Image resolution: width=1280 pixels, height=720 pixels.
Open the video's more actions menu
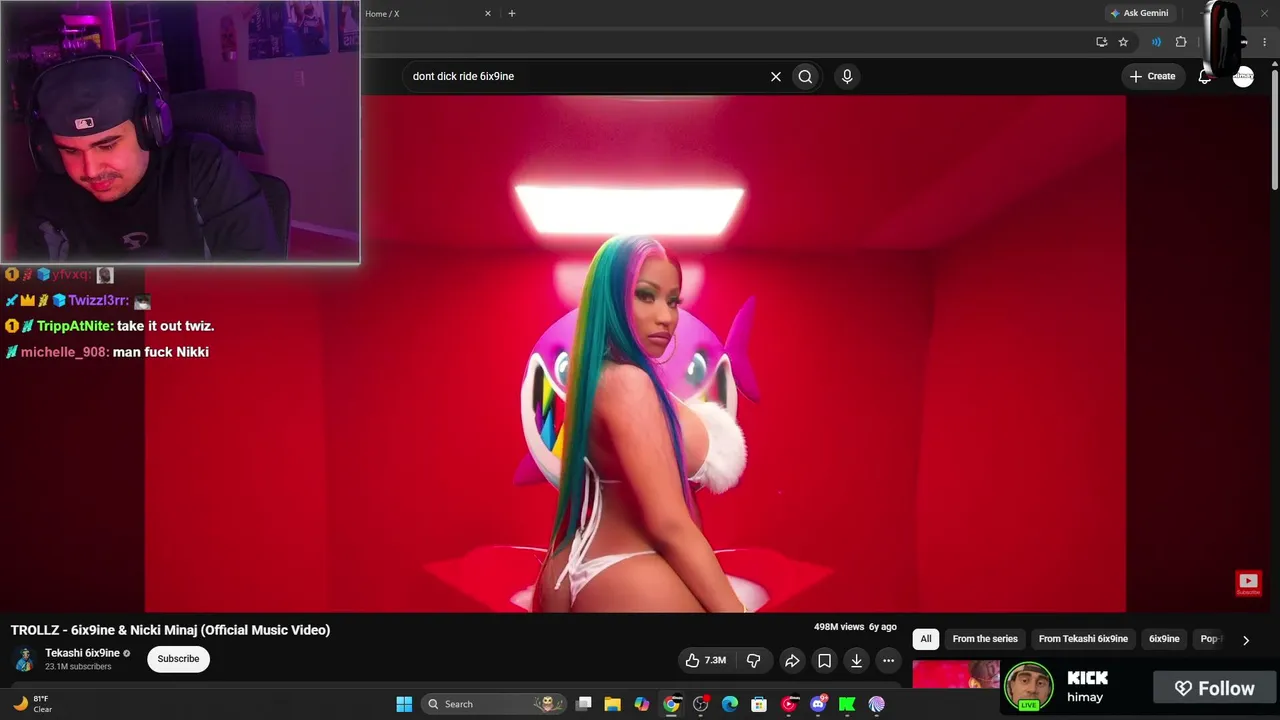click(x=888, y=660)
